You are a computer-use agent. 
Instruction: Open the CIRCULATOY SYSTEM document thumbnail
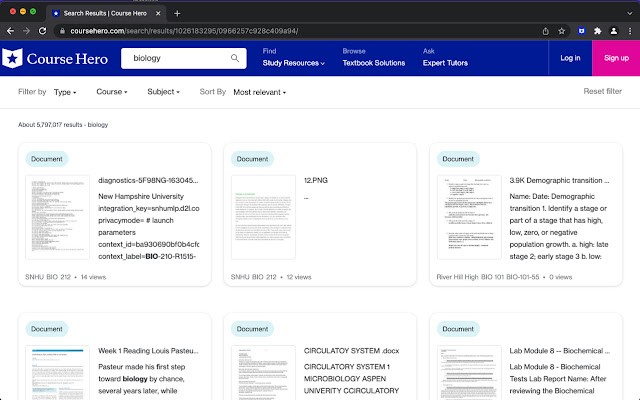(263, 372)
